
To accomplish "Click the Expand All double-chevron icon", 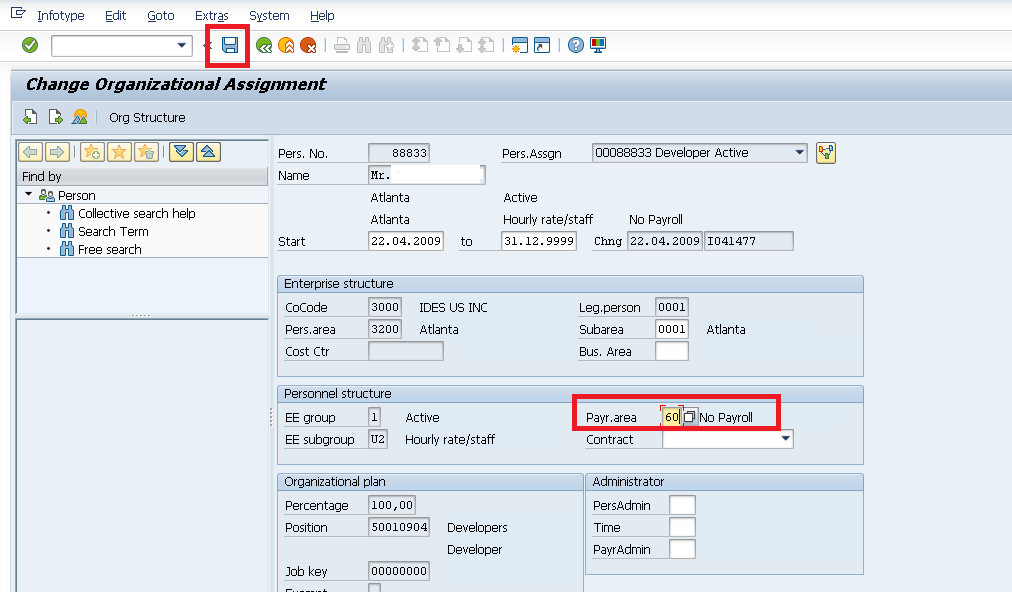I will pos(181,152).
